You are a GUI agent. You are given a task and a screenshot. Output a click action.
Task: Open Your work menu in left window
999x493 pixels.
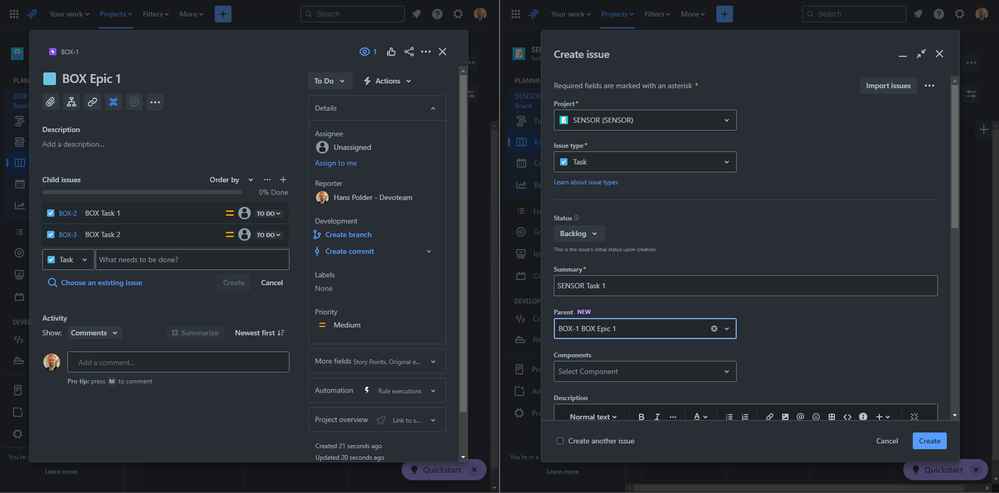click(x=69, y=14)
